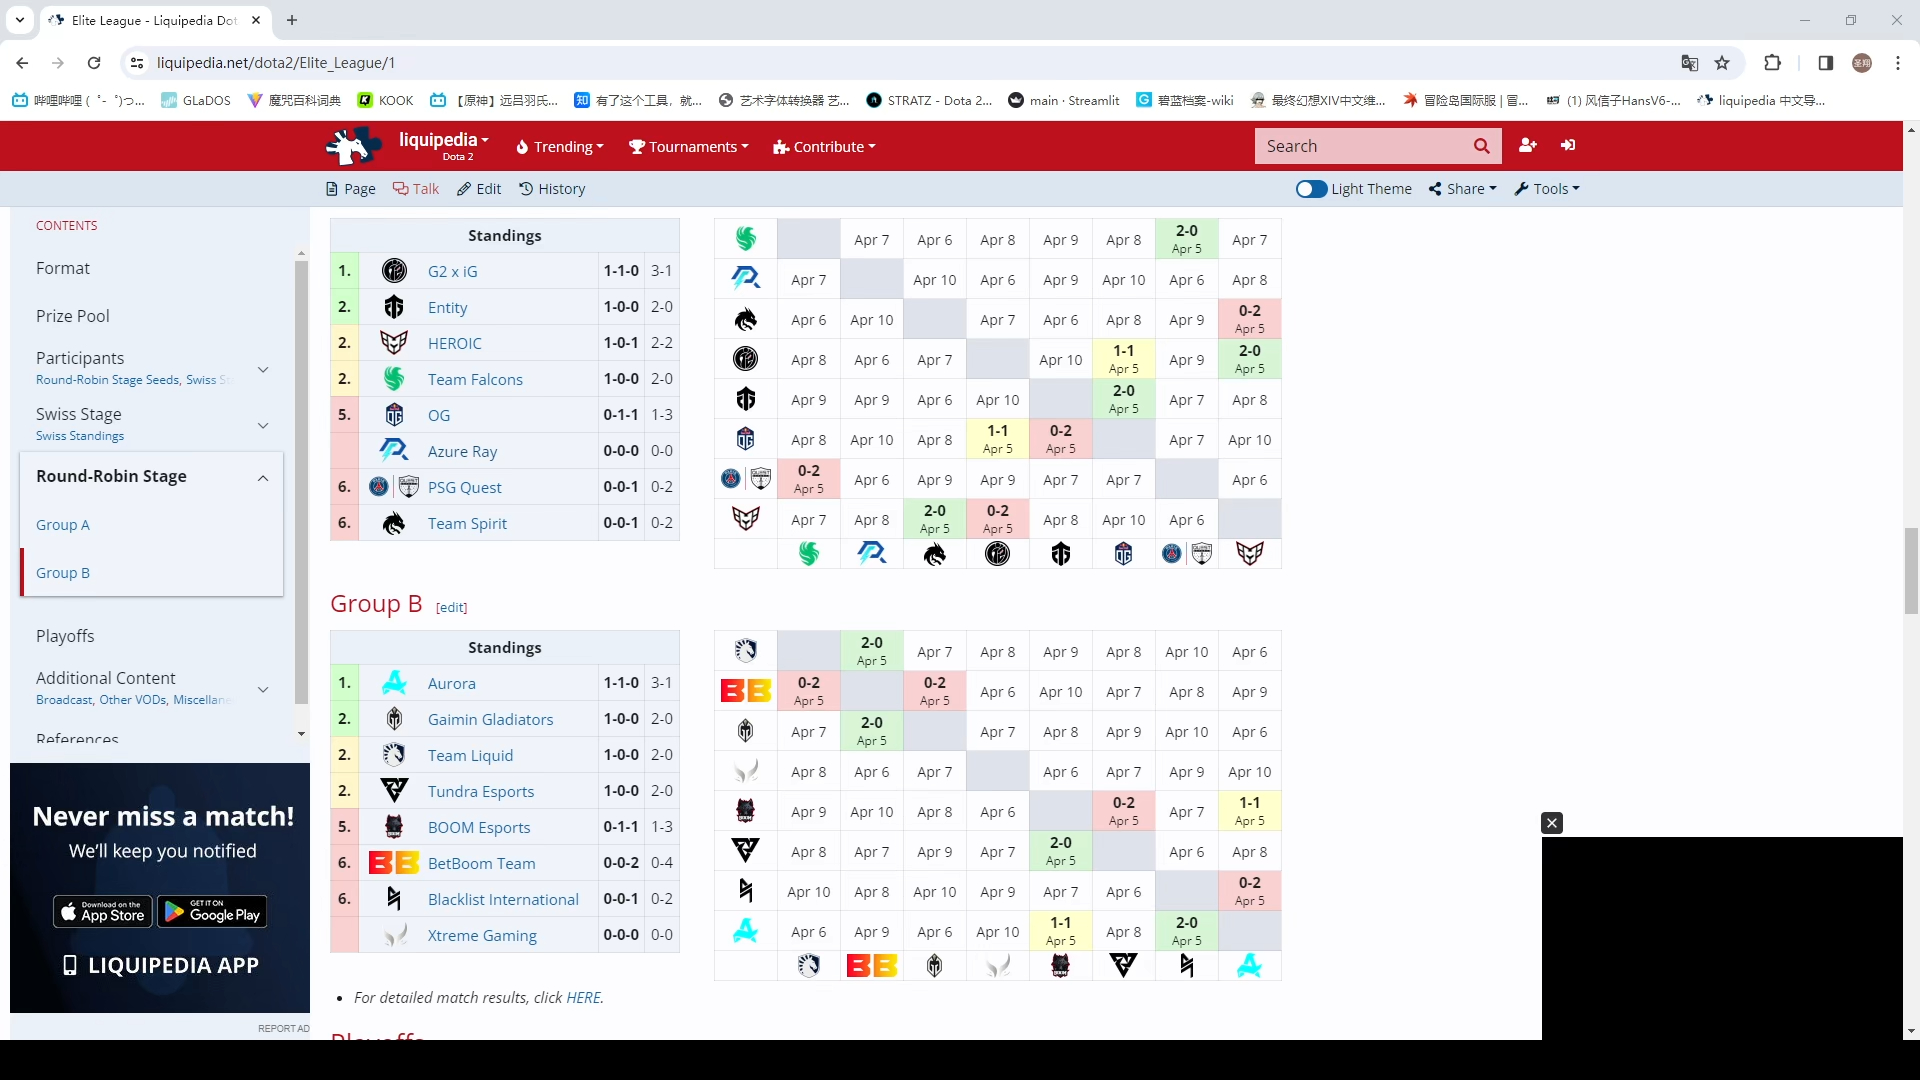Screen dimensions: 1920x1080
Task: Open new browser tab
Action: tap(292, 20)
